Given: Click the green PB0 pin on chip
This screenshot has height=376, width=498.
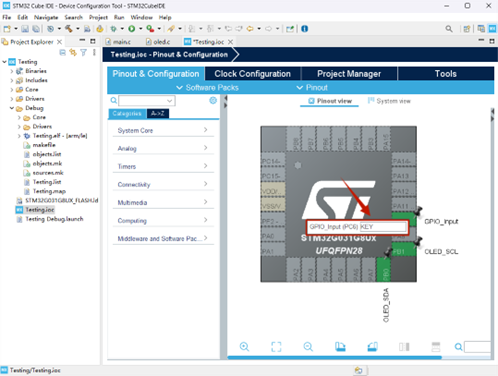Looking at the screenshot, I should (383, 269).
